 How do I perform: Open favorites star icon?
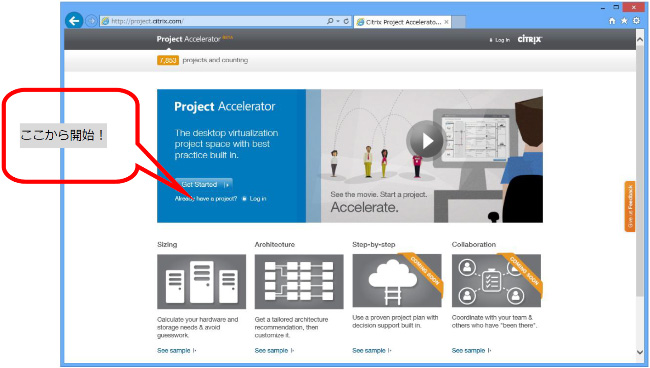coord(624,20)
